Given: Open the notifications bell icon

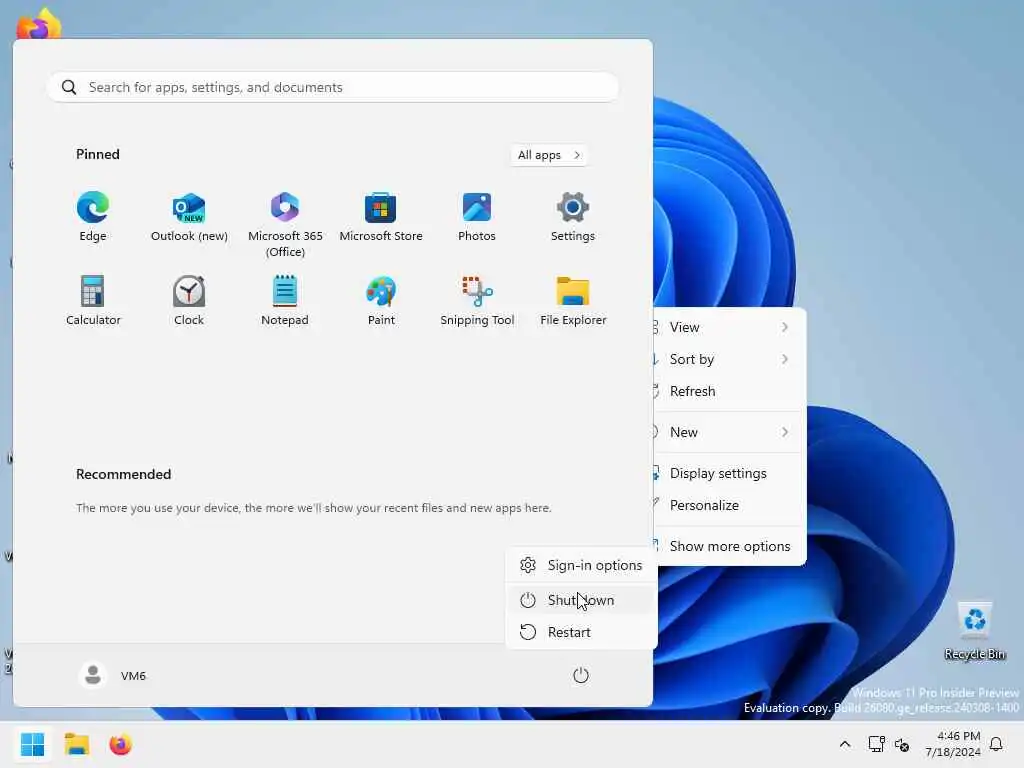Looking at the screenshot, I should tap(997, 744).
